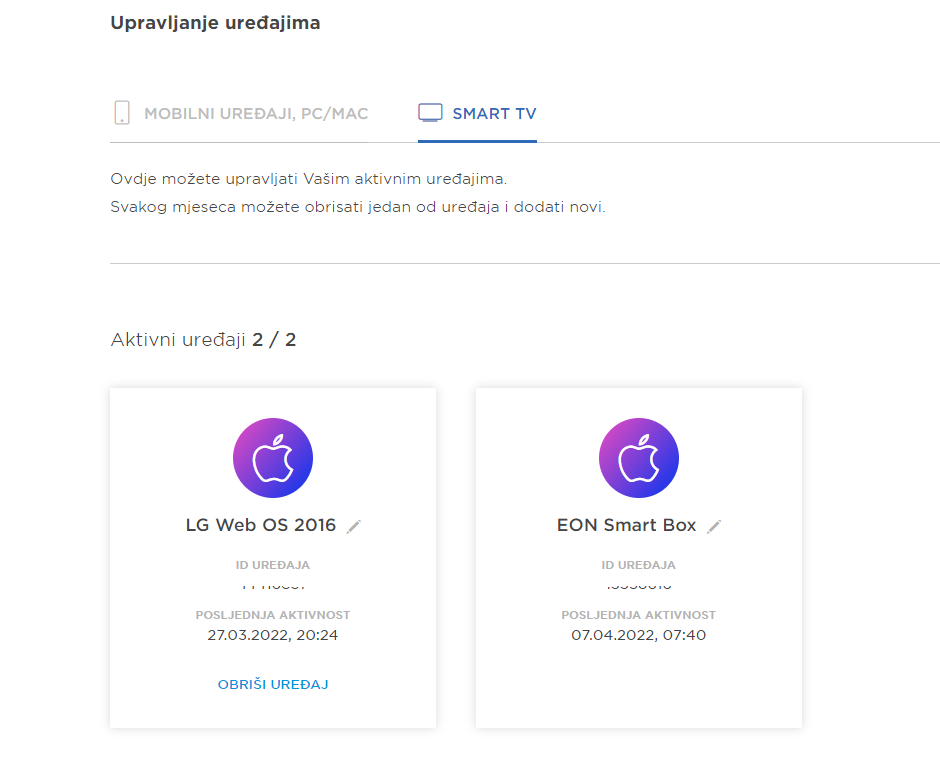Click the Smart TV monitor icon
Screen dimensions: 940x759
[430, 113]
